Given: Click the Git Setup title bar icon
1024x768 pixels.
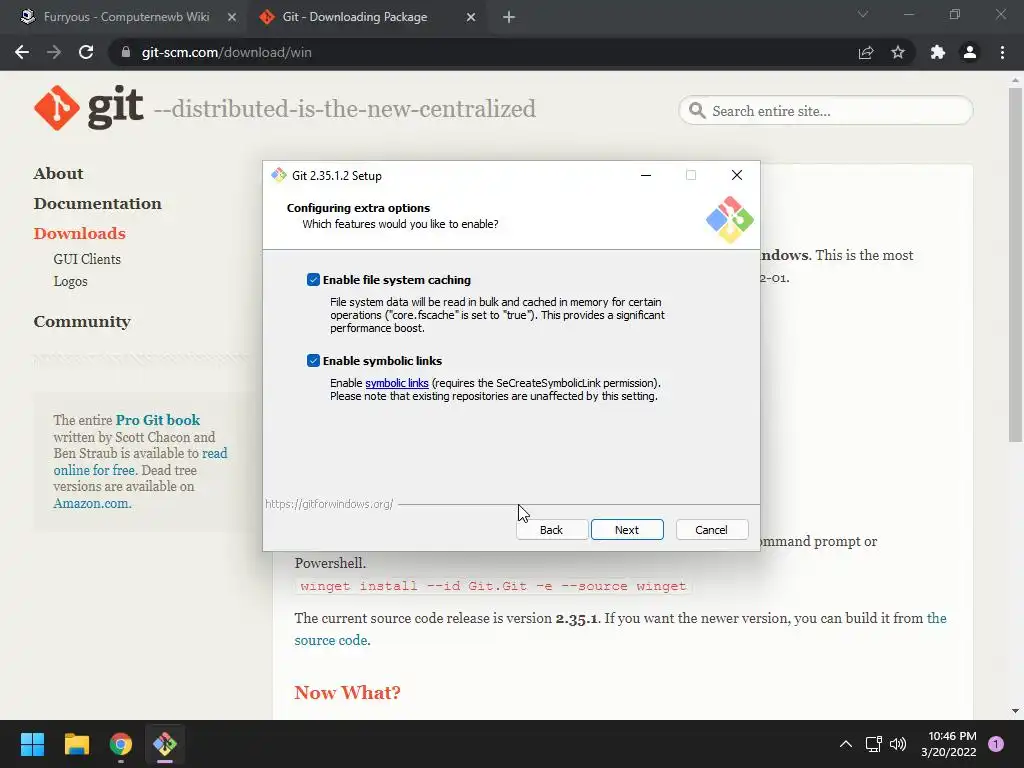Looking at the screenshot, I should [279, 175].
